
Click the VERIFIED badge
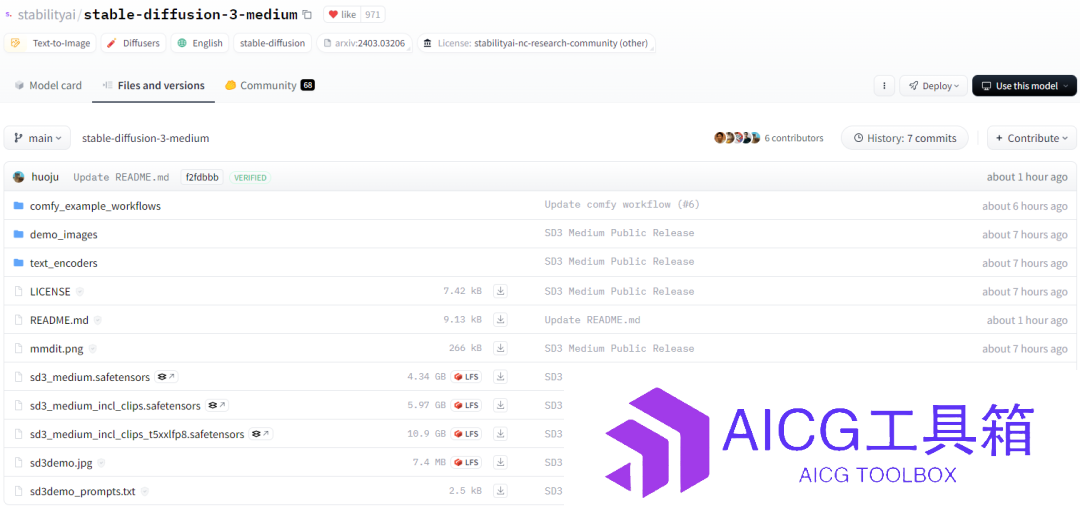click(250, 177)
